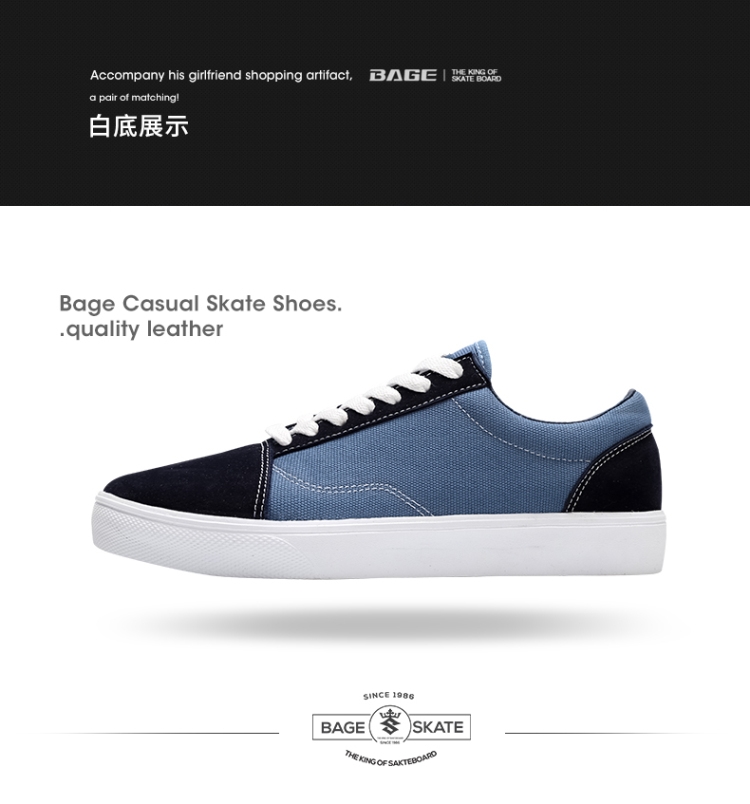
Task: Click the Chinese heading 白底展示
Action: point(139,127)
